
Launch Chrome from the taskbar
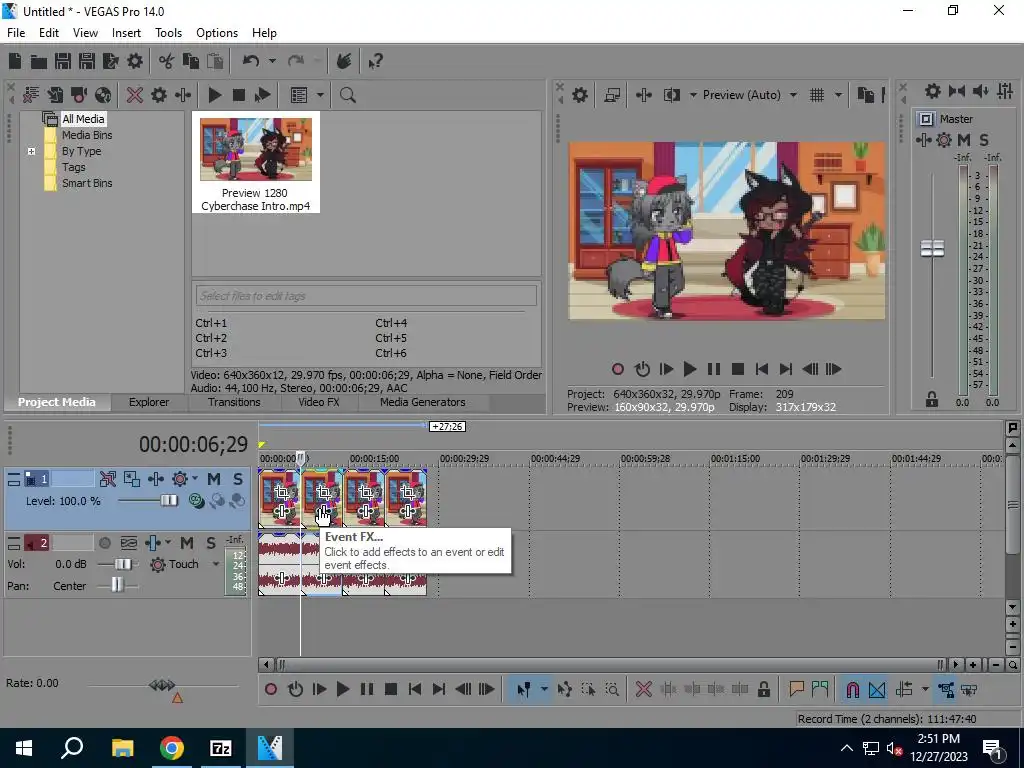click(172, 748)
